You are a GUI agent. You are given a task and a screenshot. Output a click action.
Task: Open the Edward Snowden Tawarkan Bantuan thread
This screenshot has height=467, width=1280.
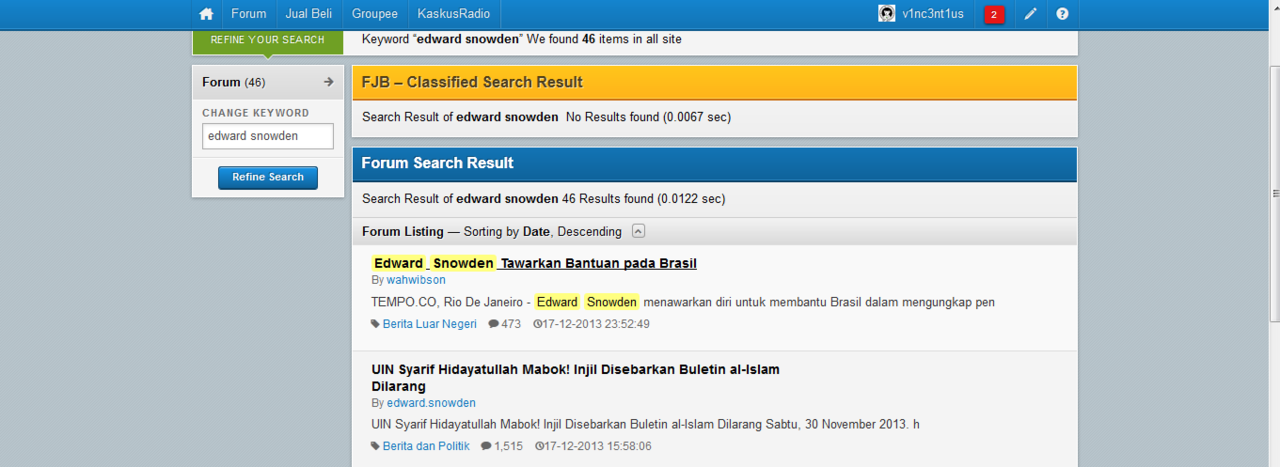pyautogui.click(x=534, y=263)
